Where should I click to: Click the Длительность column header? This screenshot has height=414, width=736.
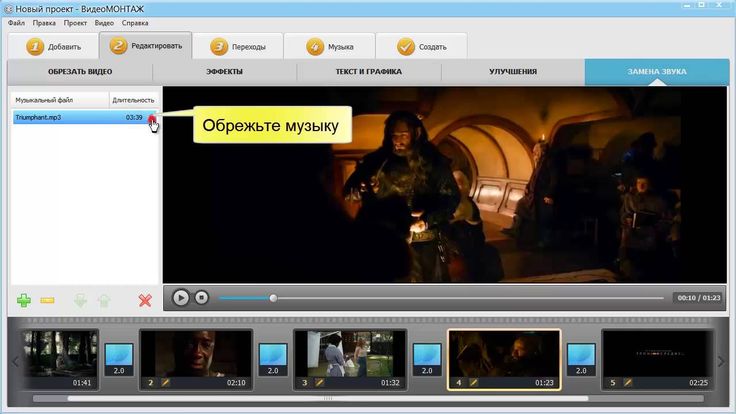(x=133, y=100)
